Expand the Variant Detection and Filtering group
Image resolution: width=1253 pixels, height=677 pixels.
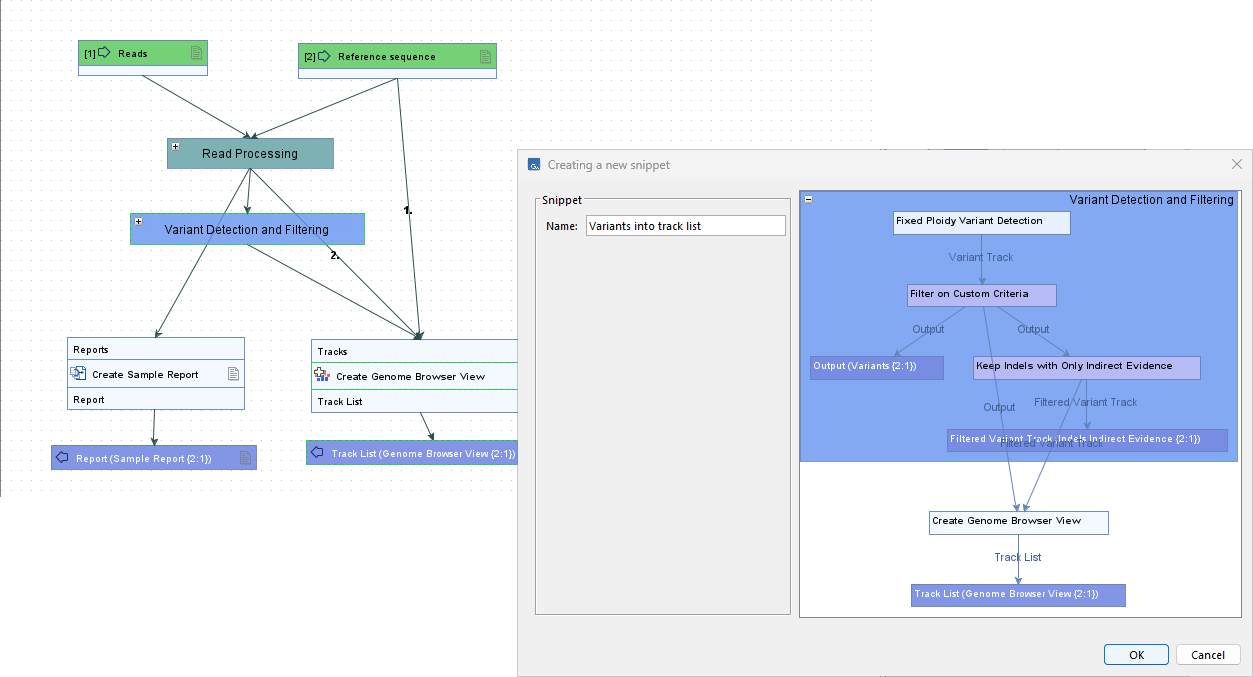coord(138,220)
